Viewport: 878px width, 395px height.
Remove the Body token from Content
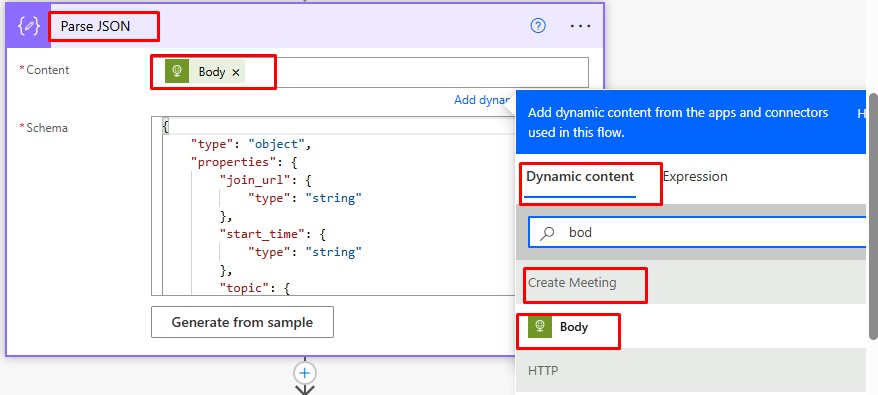[x=236, y=72]
